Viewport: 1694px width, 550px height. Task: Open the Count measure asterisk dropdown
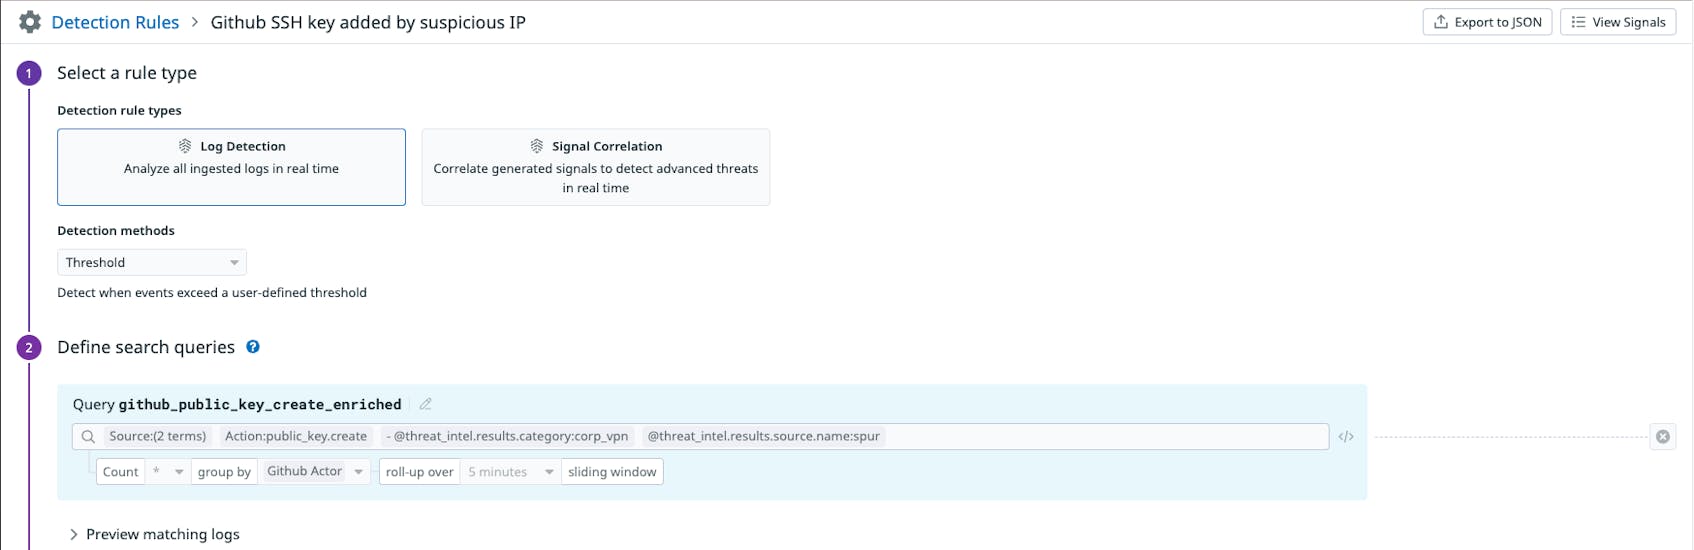pyautogui.click(x=167, y=472)
